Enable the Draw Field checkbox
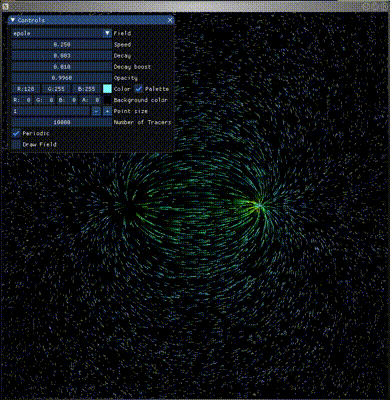 point(16,144)
